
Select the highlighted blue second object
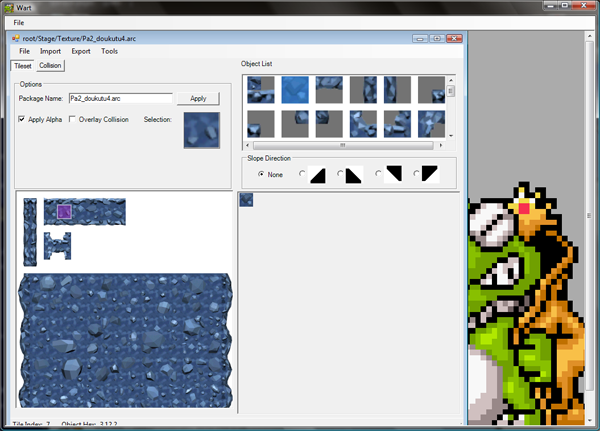[295, 90]
